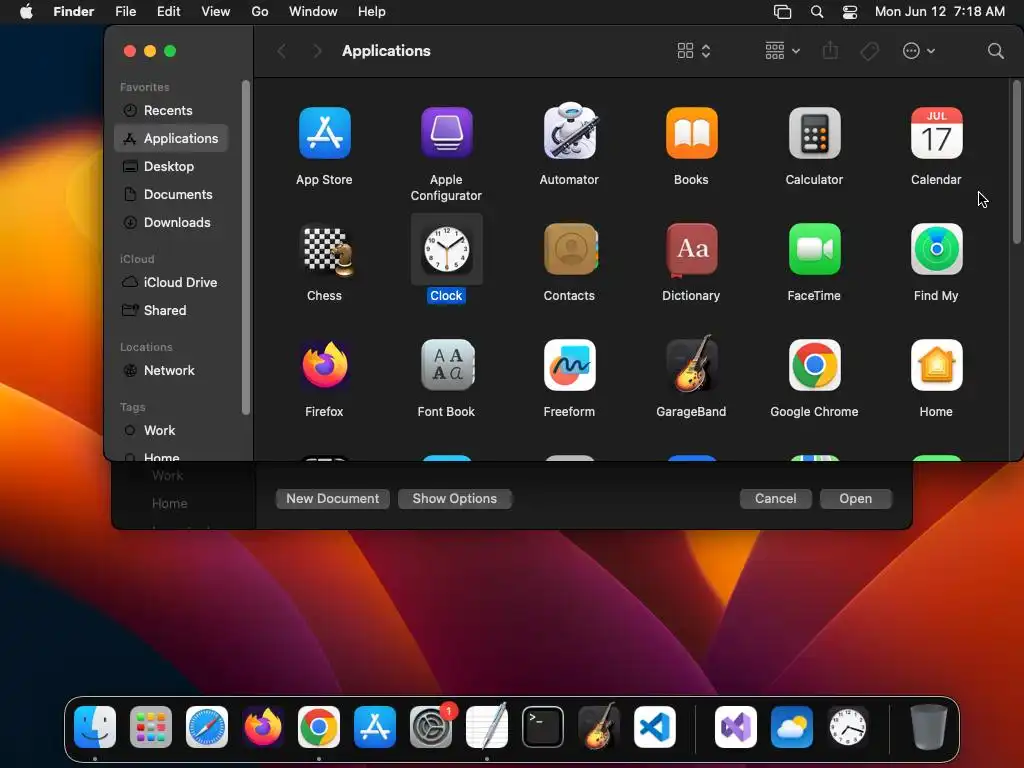The width and height of the screenshot is (1024, 768).
Task: Go back with the left chevron button
Action: click(282, 51)
